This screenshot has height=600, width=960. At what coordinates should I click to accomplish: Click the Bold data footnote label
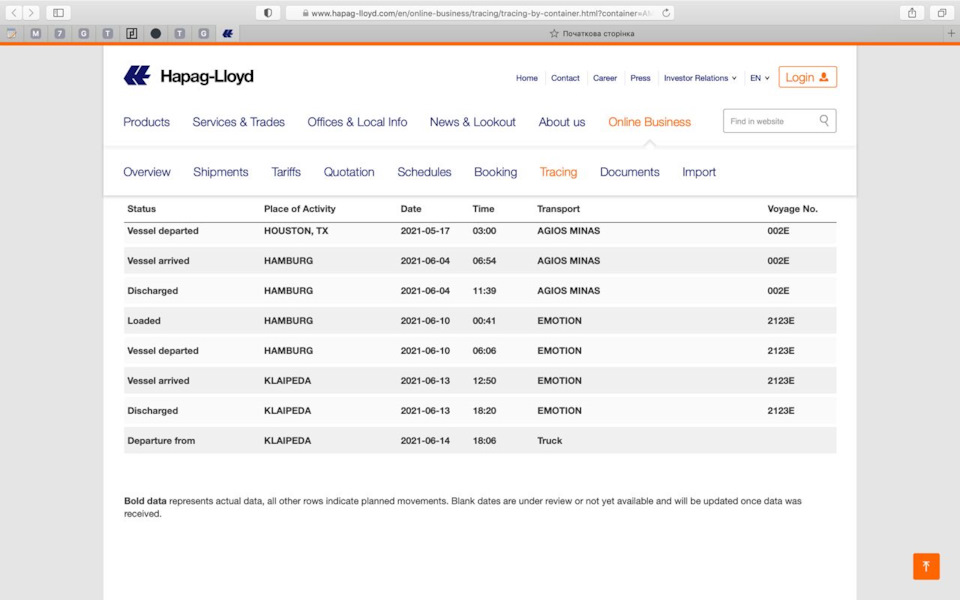click(145, 501)
